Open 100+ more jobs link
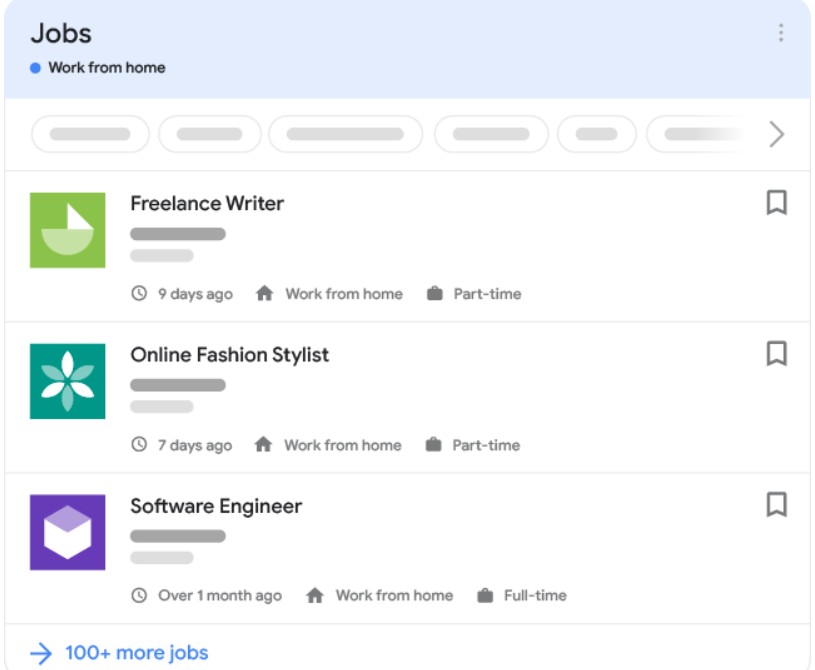The image size is (815, 670). tap(137, 652)
